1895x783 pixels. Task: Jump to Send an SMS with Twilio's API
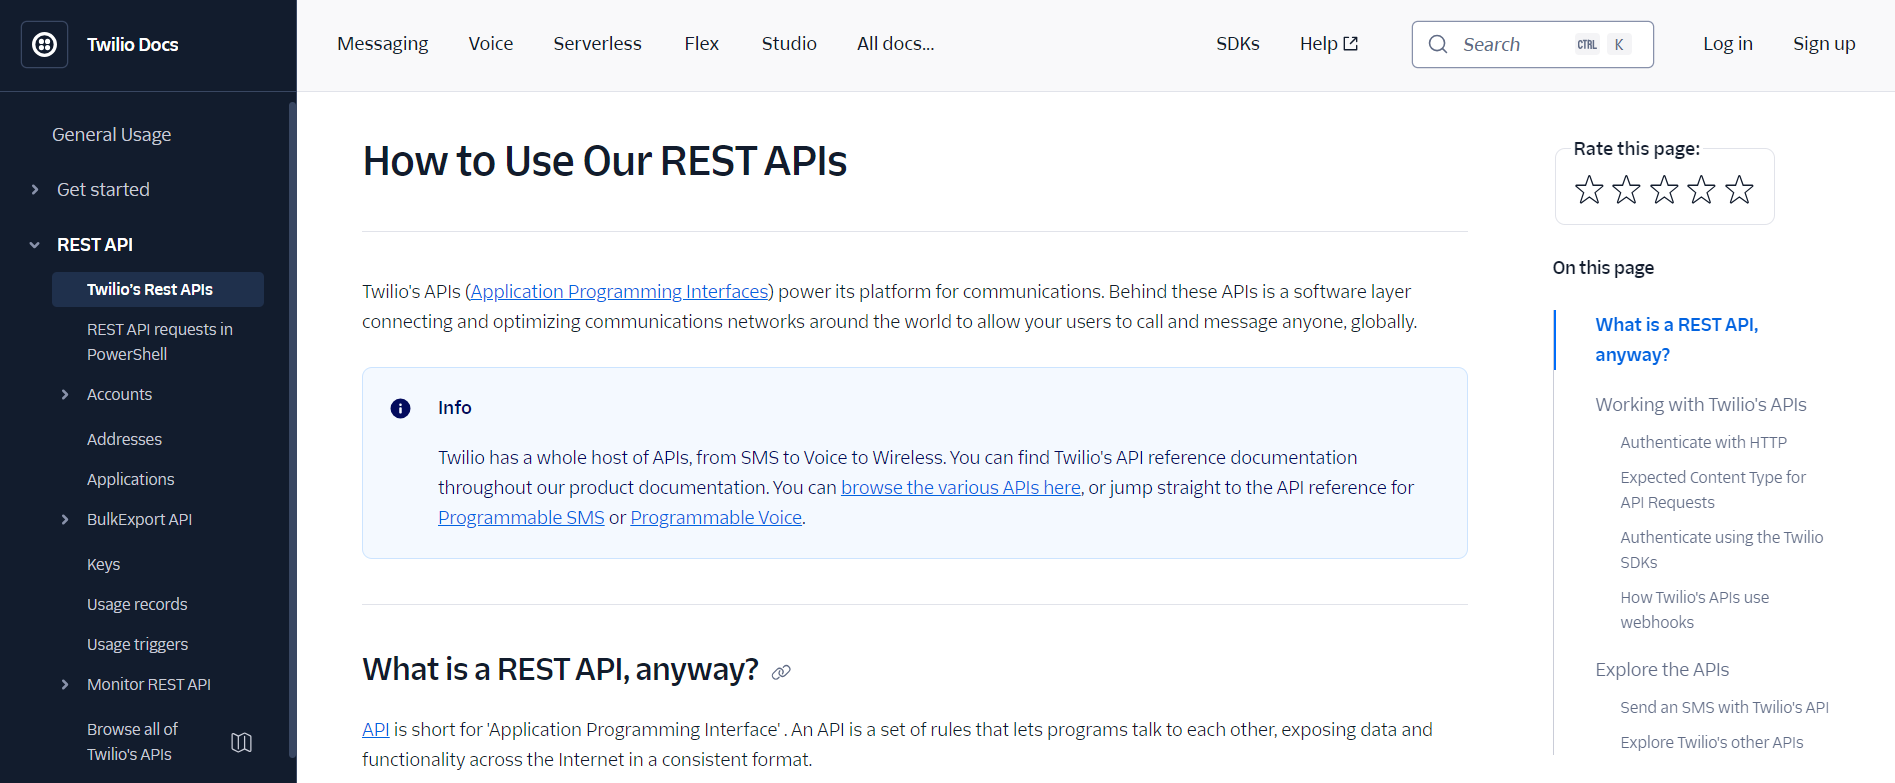1724,707
